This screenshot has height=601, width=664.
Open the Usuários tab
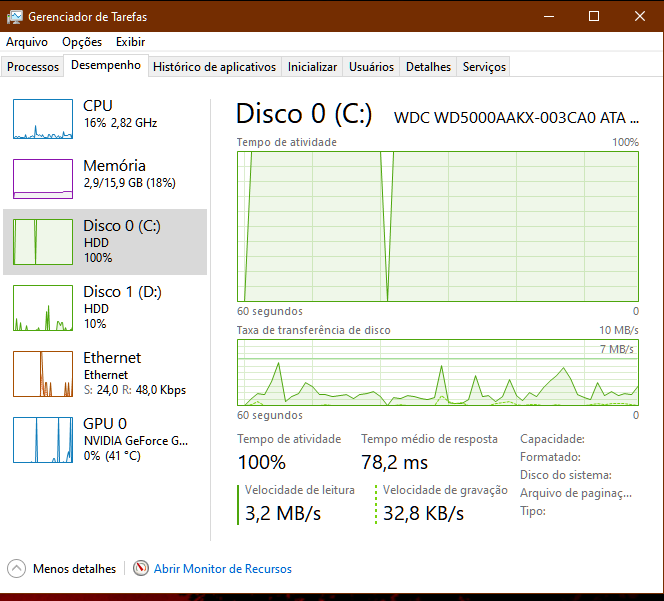[371, 66]
